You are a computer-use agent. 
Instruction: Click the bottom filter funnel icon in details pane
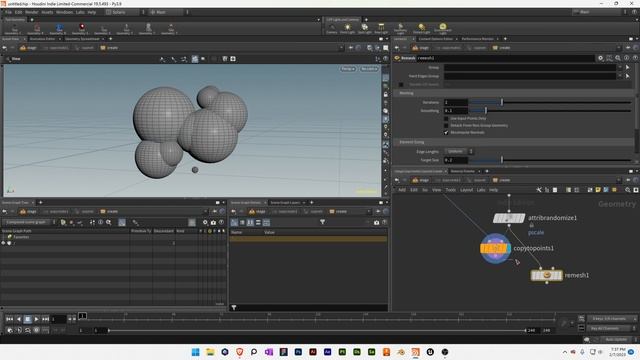click(x=234, y=308)
